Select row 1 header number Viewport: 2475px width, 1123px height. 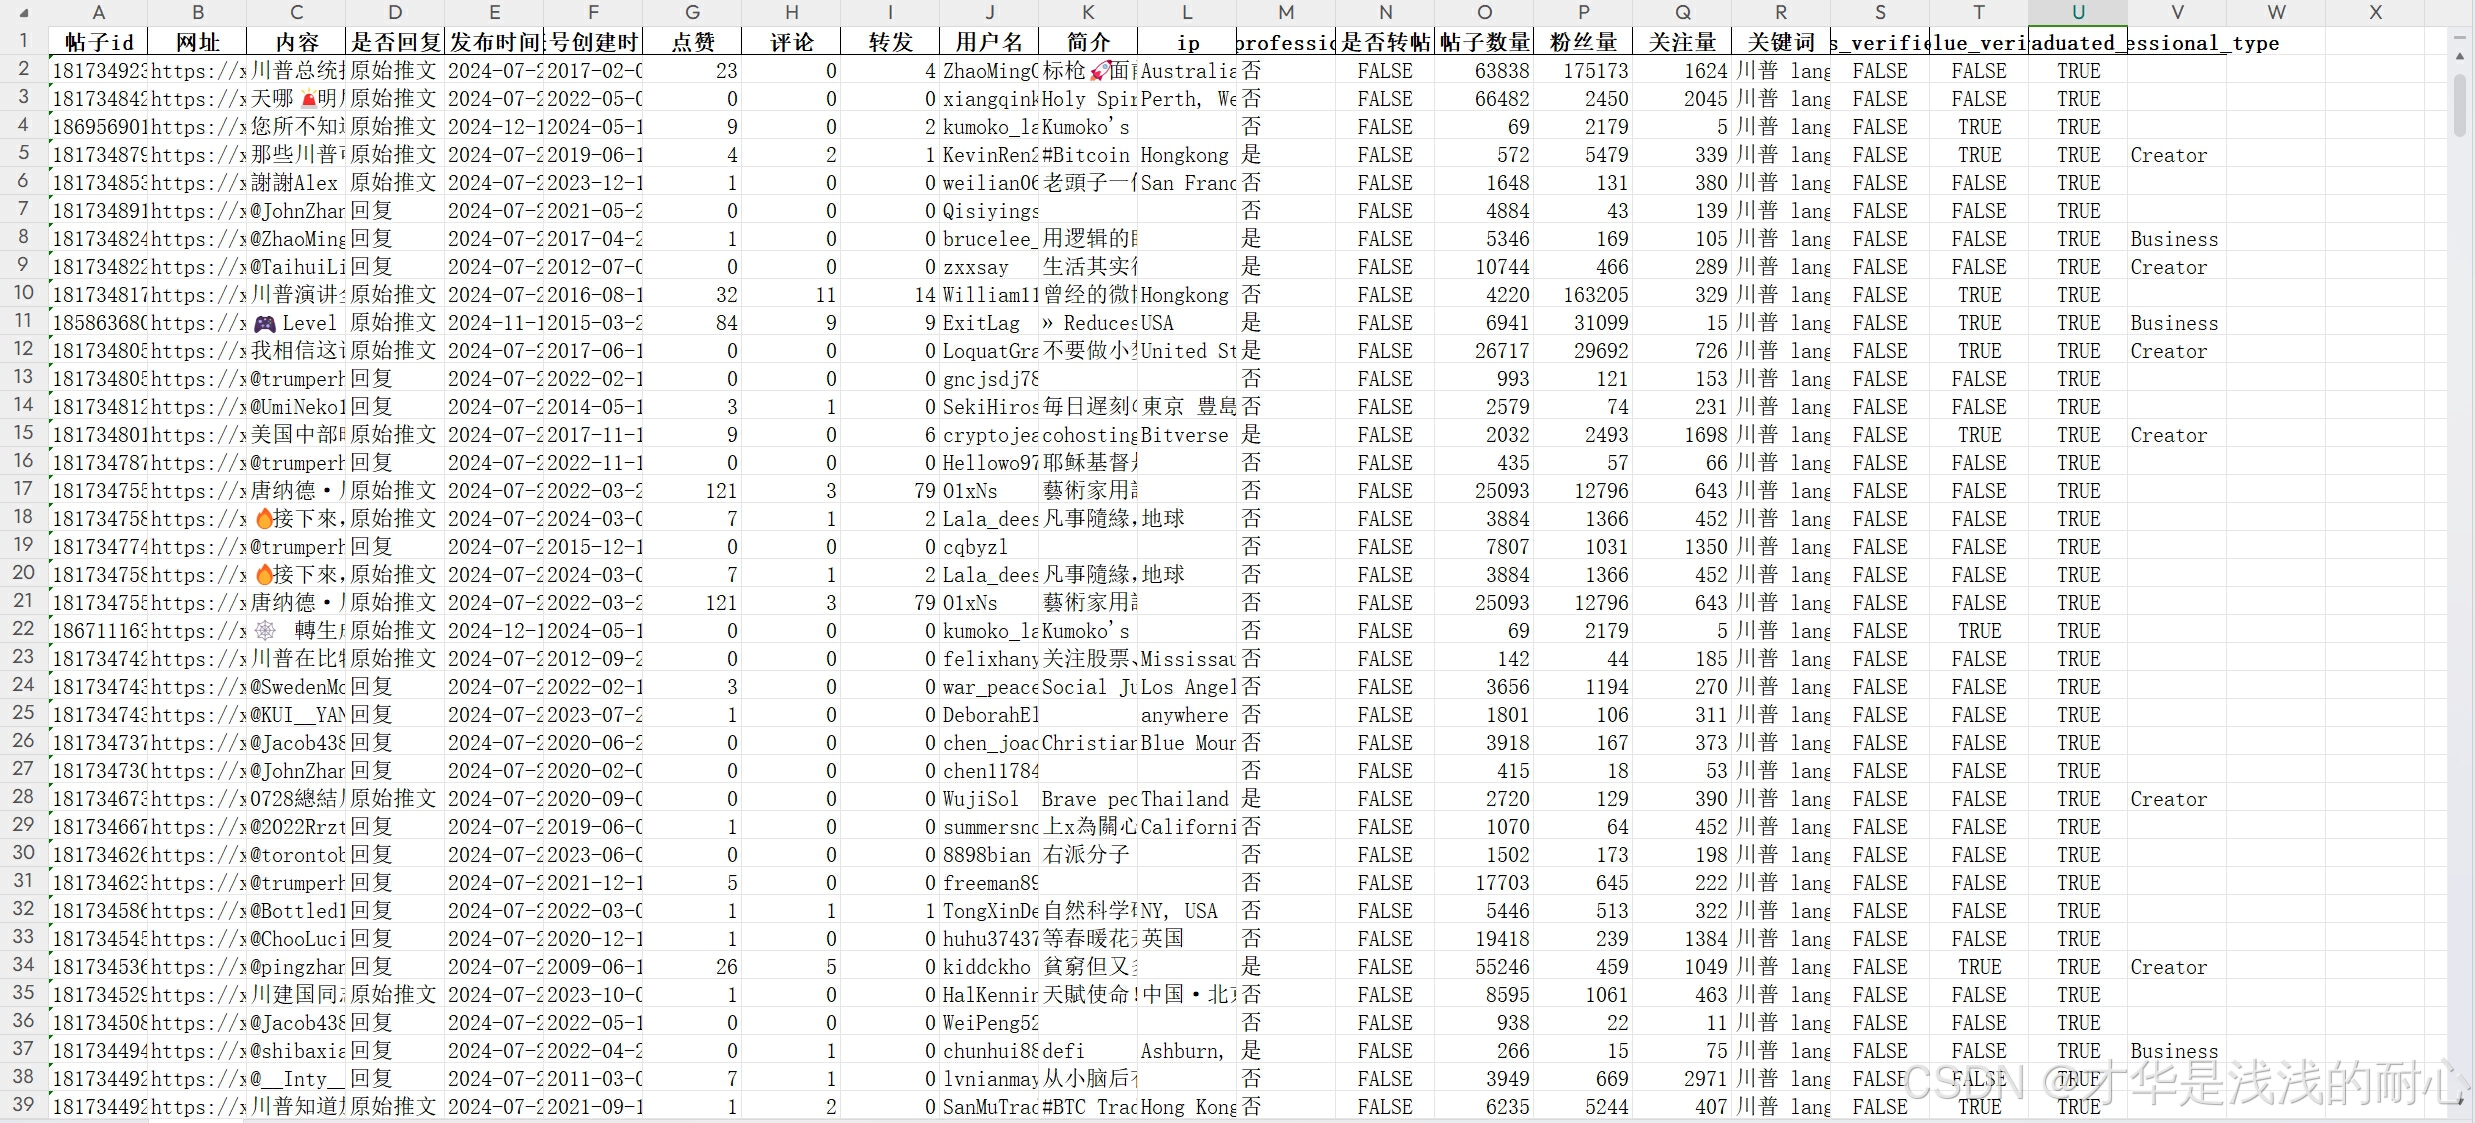(x=23, y=42)
